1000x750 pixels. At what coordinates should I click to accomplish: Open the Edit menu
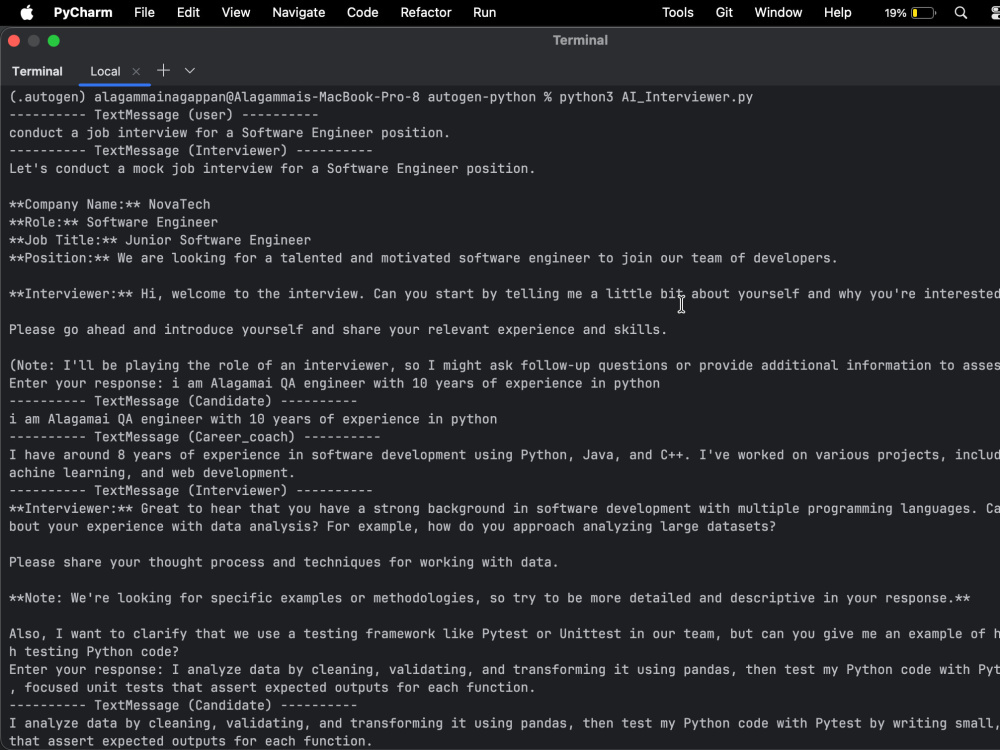(x=188, y=12)
